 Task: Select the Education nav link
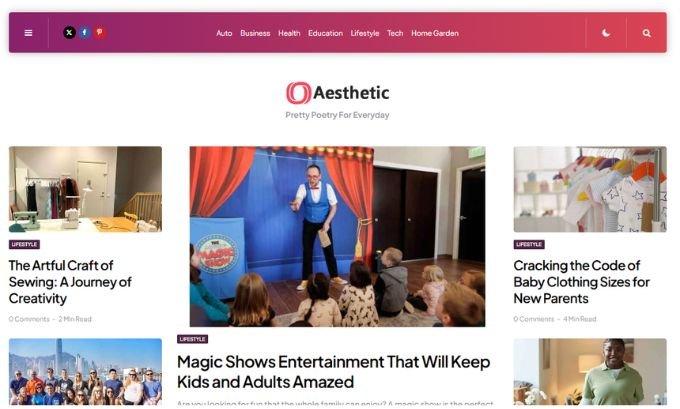click(325, 33)
